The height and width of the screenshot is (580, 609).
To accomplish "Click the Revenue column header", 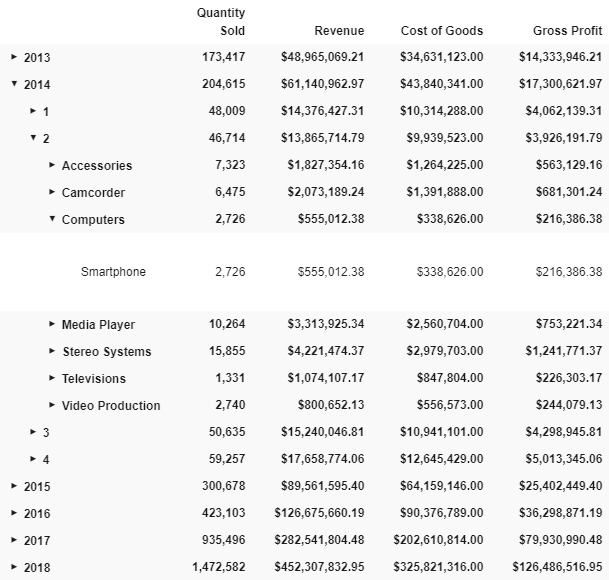I will click(339, 31).
